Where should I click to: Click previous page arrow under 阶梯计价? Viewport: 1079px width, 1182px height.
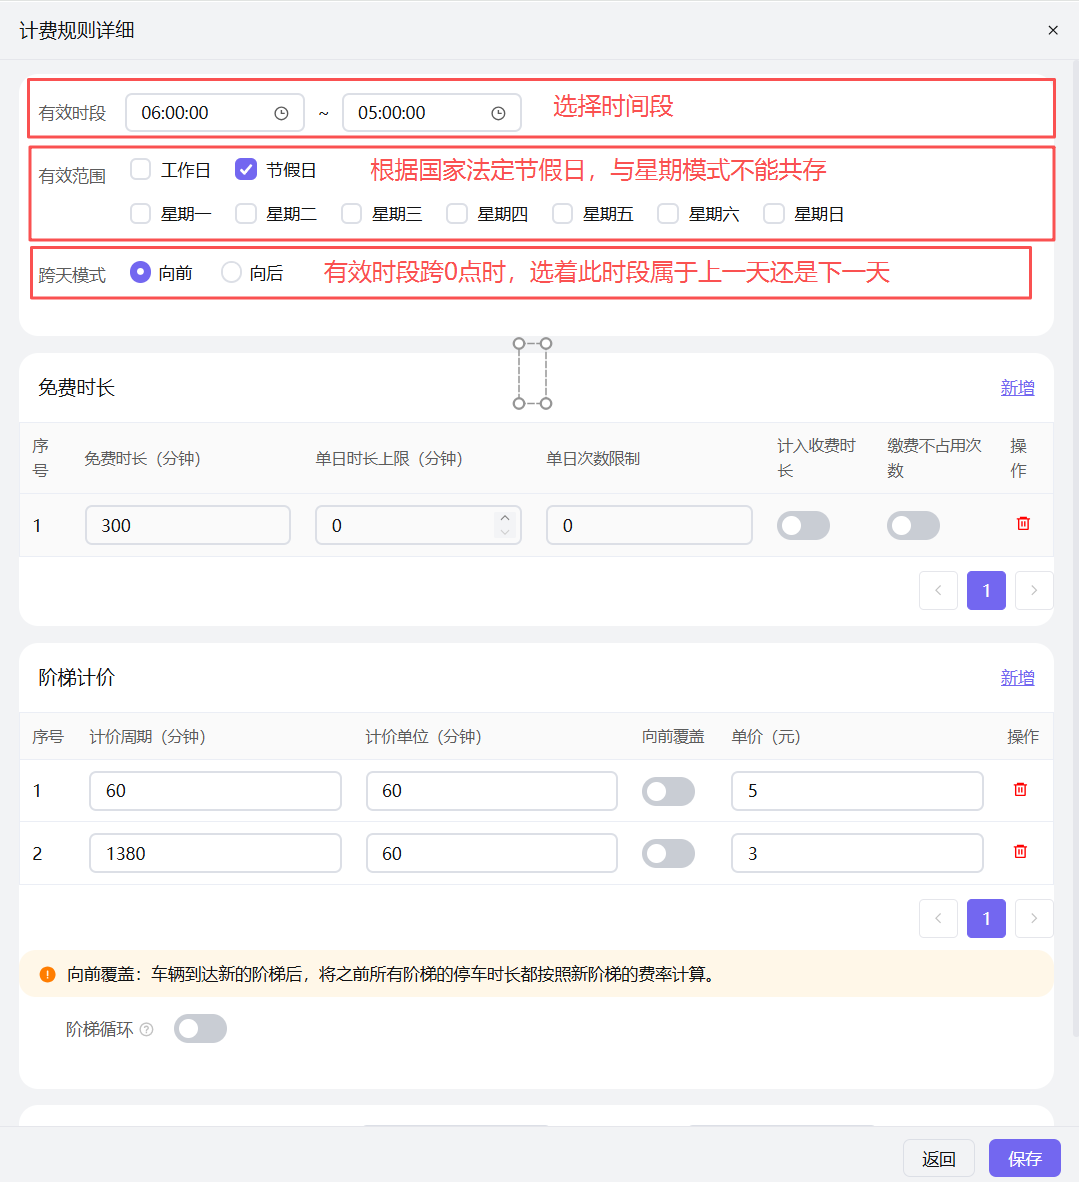[938, 918]
